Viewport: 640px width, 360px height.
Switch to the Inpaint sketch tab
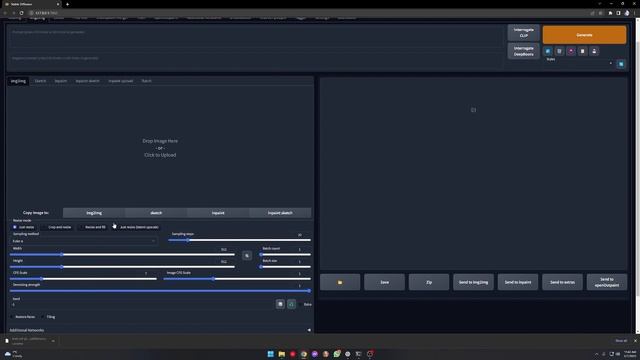point(87,81)
